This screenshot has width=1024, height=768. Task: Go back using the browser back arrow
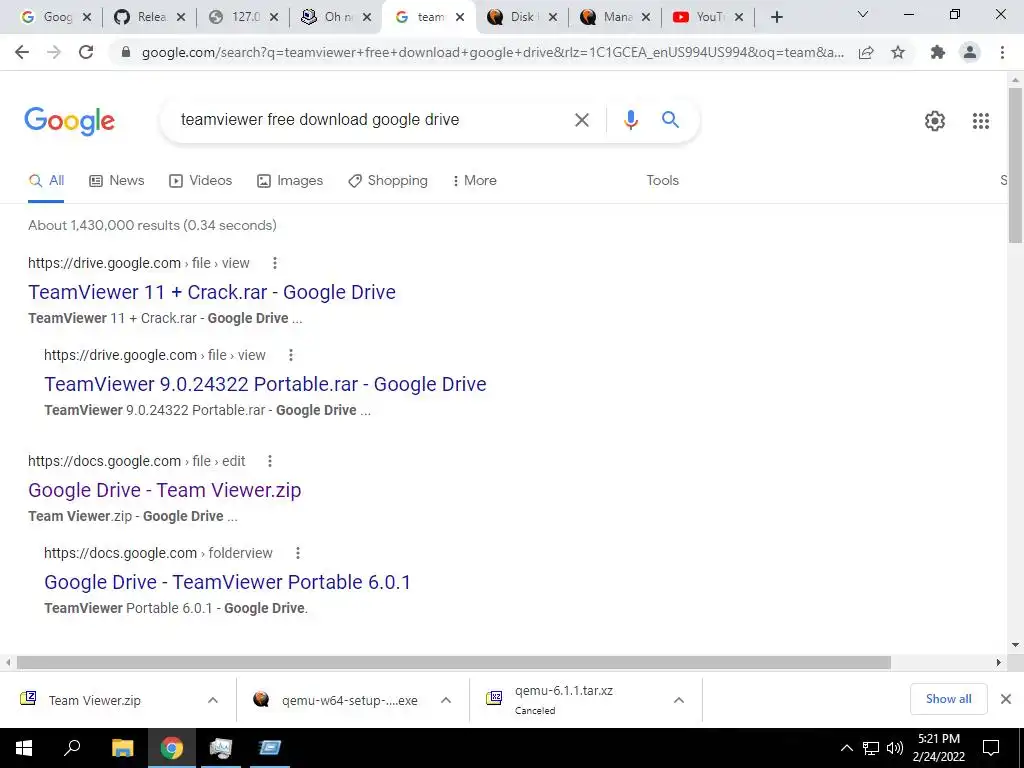[x=22, y=52]
